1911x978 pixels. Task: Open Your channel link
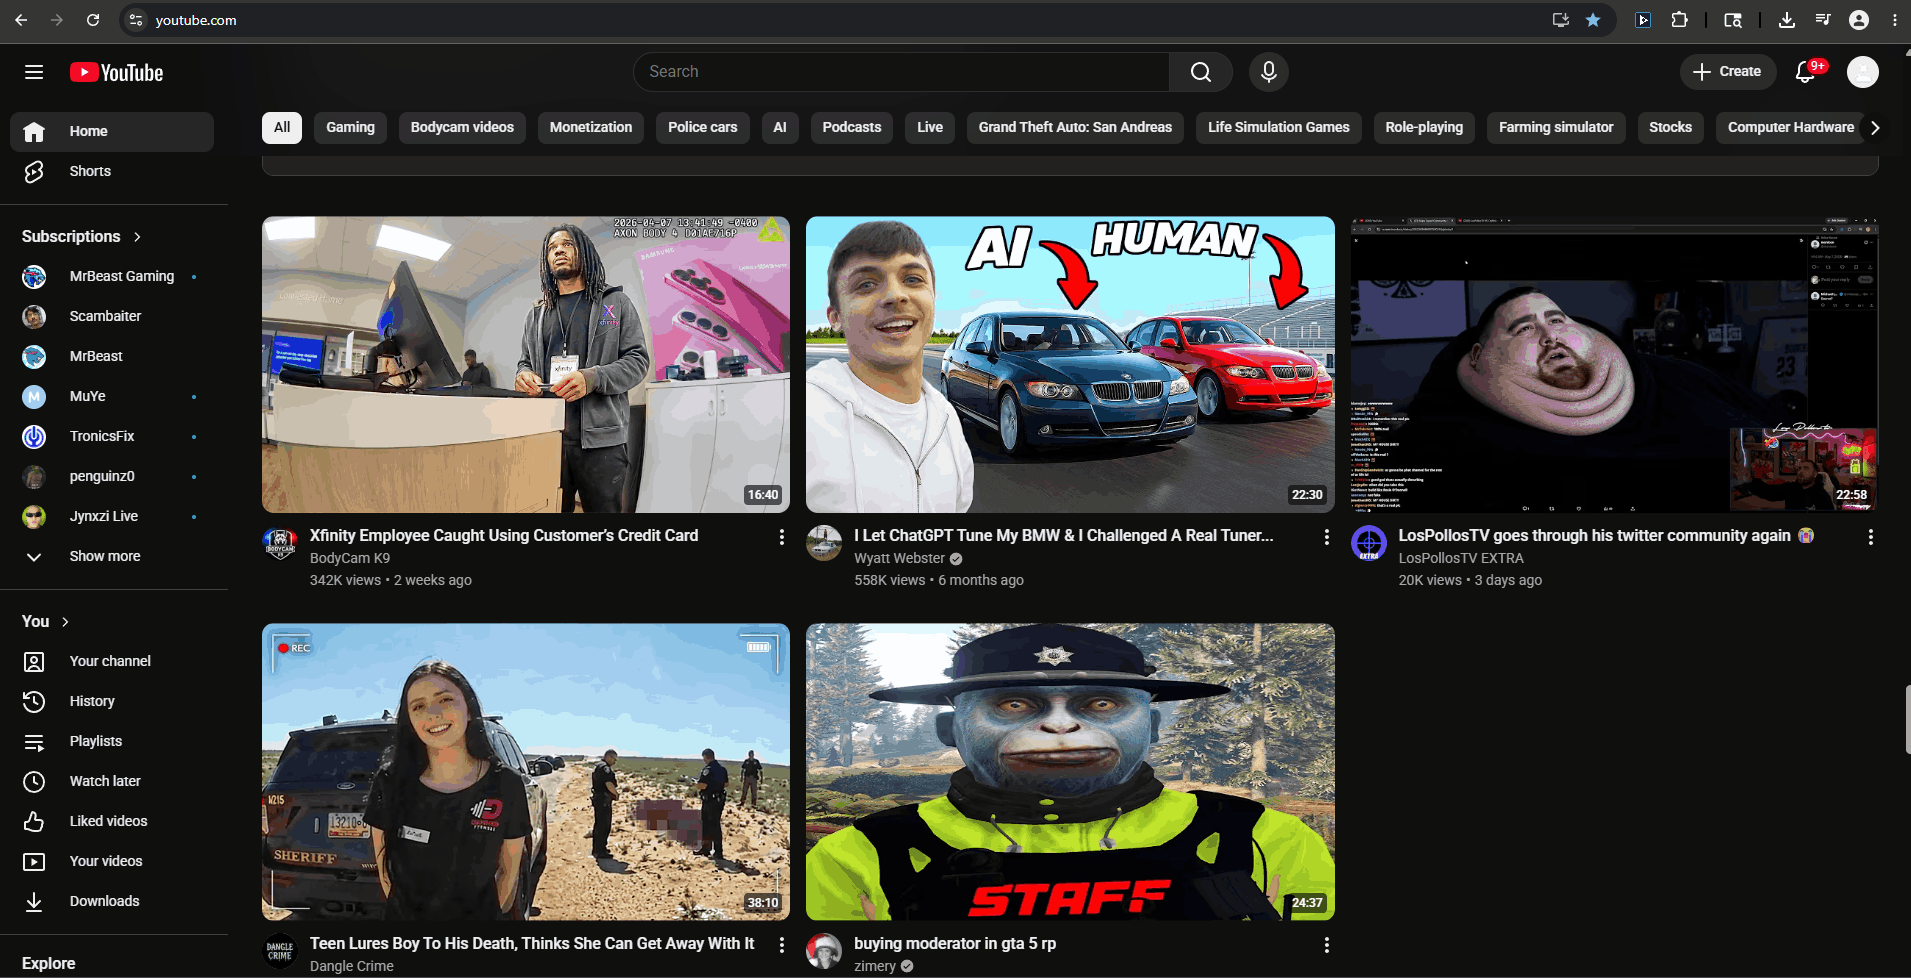(x=112, y=661)
